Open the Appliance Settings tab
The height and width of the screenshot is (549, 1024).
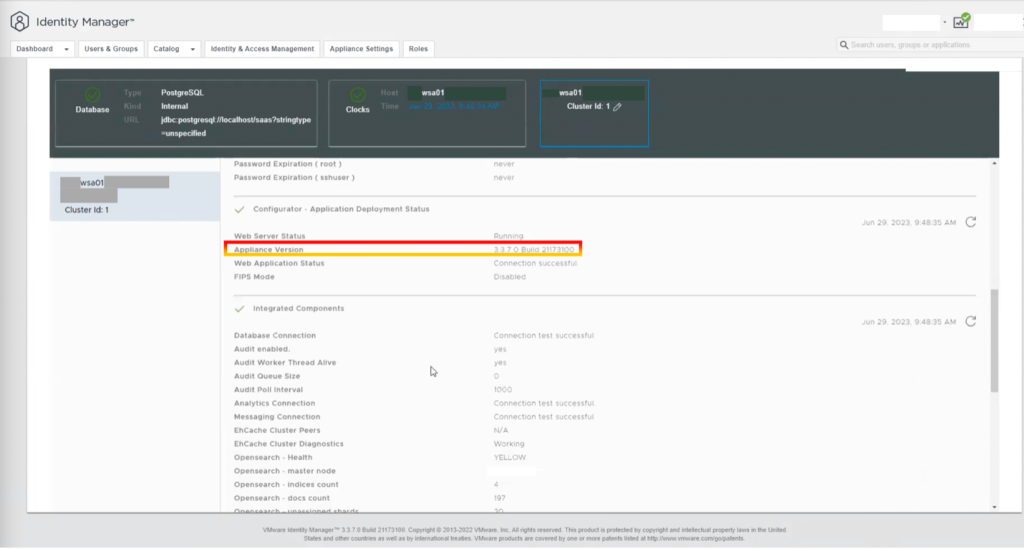[x=363, y=49]
